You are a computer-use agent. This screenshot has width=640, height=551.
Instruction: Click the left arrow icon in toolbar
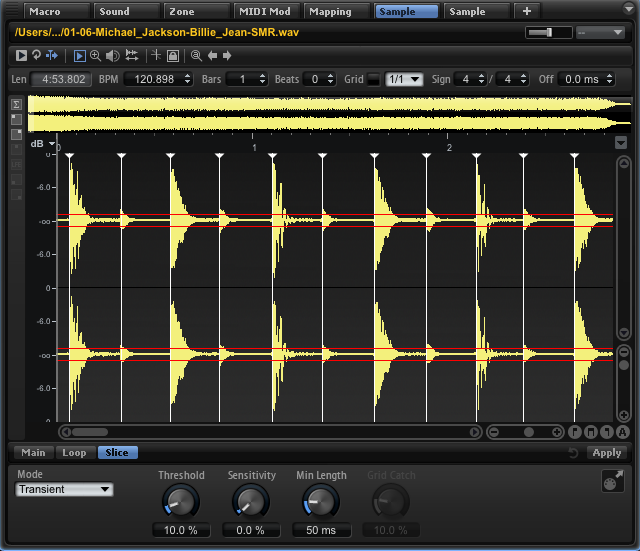[212, 56]
